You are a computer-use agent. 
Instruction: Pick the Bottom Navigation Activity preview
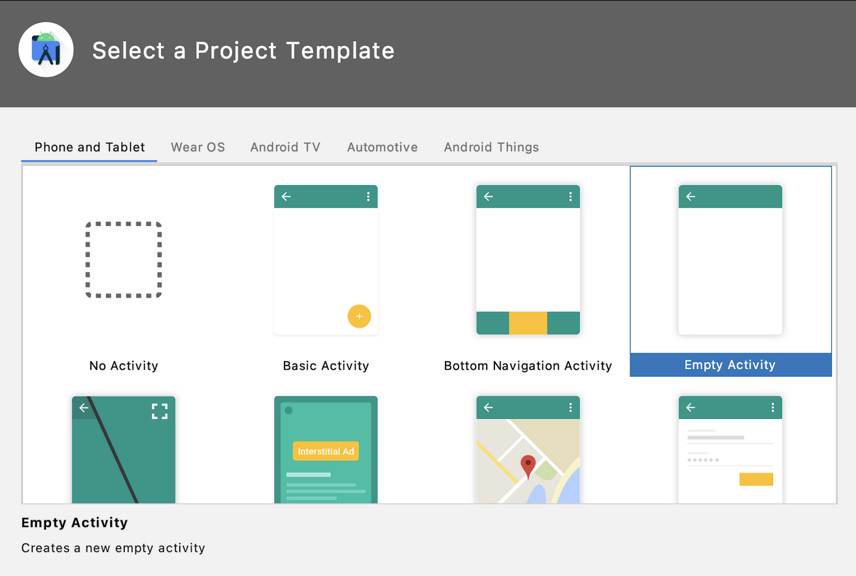coord(528,260)
